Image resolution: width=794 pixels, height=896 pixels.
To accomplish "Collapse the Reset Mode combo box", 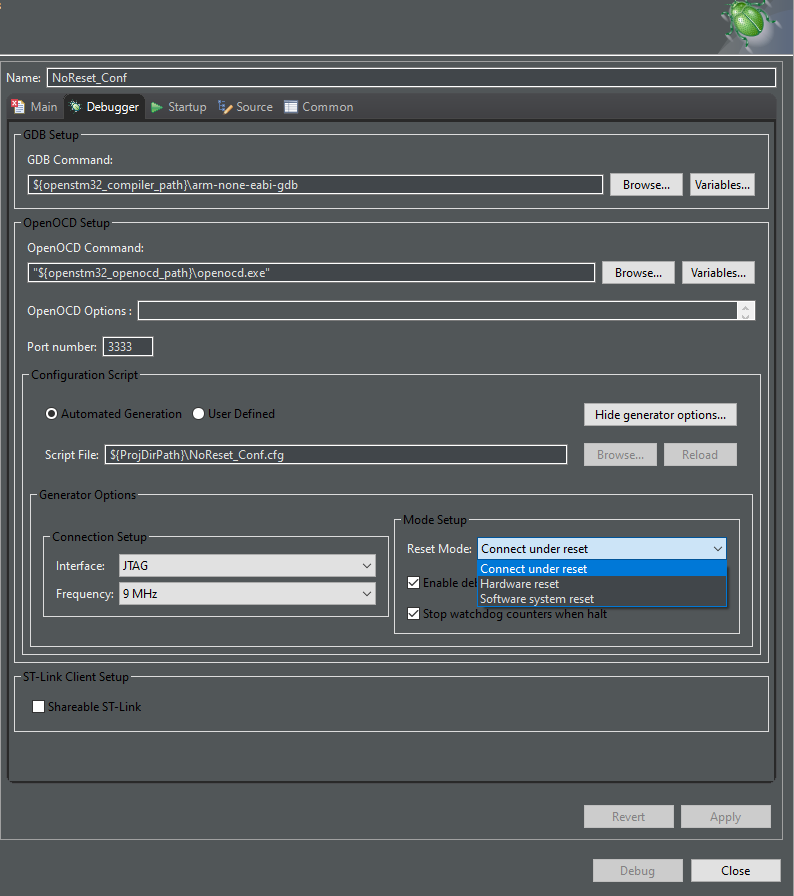I will point(601,549).
